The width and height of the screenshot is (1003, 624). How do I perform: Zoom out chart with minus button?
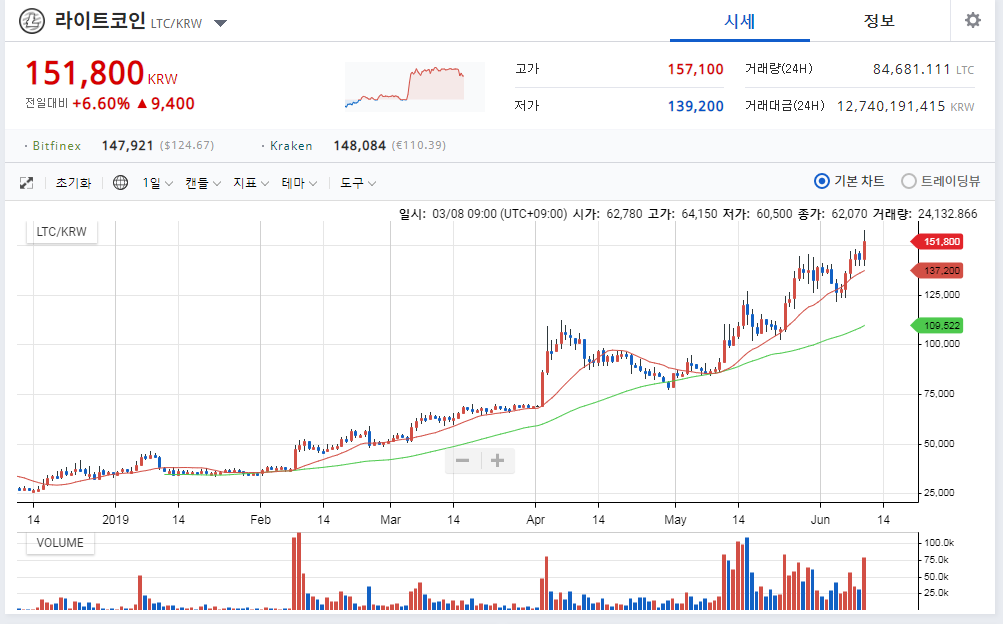(462, 460)
